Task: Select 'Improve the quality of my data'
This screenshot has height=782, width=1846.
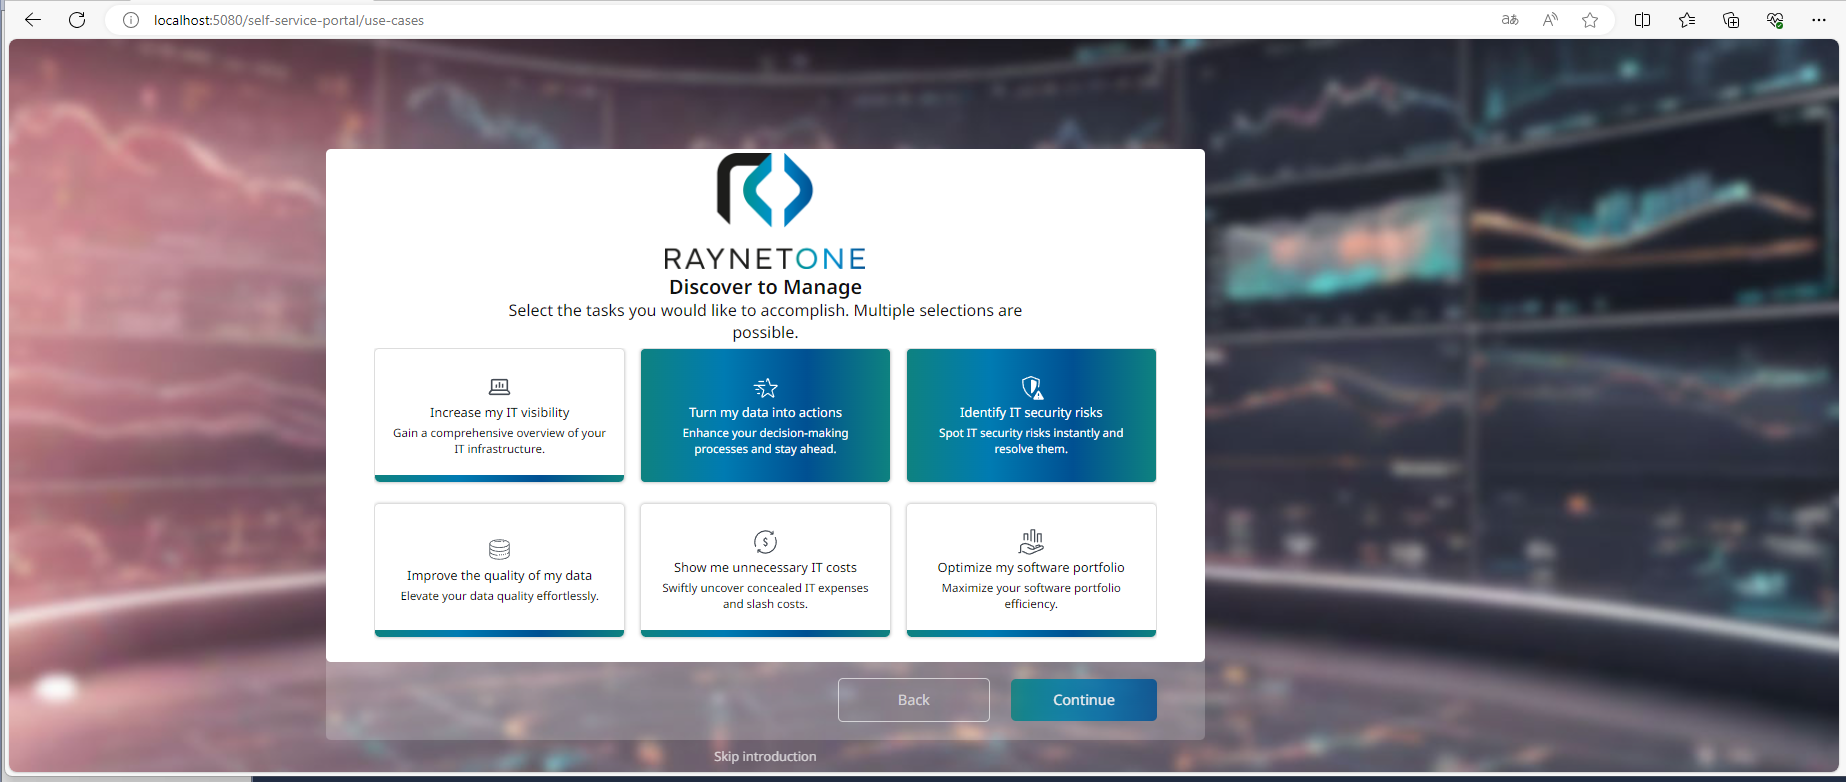Action: (x=499, y=575)
